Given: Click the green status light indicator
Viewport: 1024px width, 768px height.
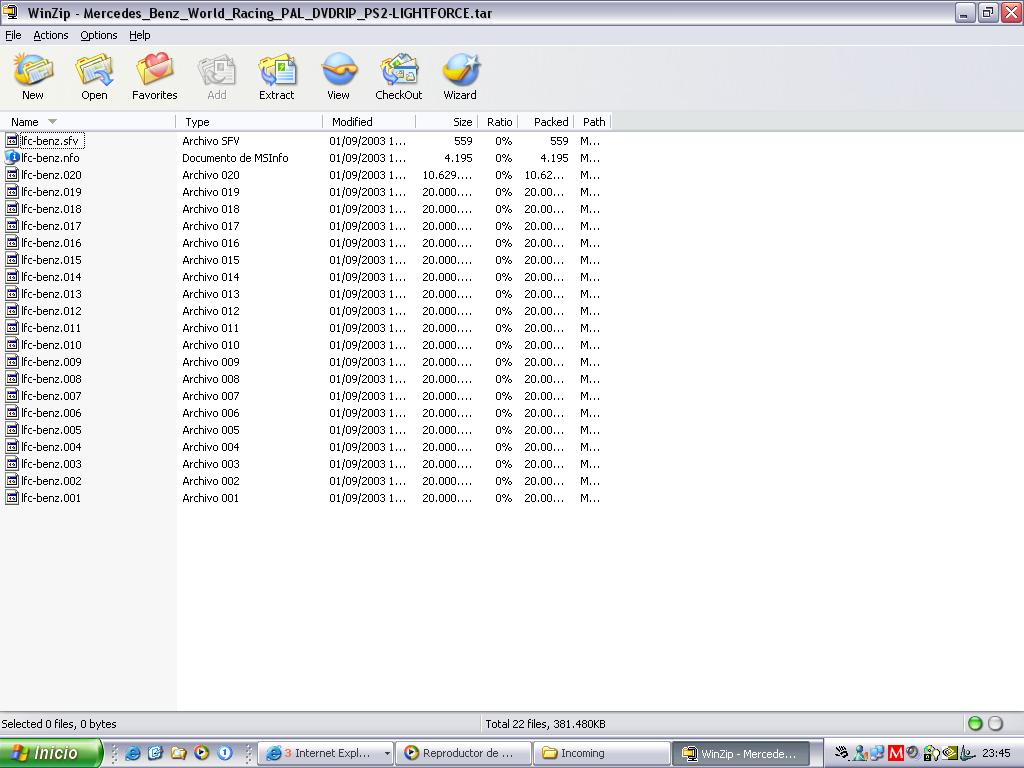Looking at the screenshot, I should tap(975, 723).
